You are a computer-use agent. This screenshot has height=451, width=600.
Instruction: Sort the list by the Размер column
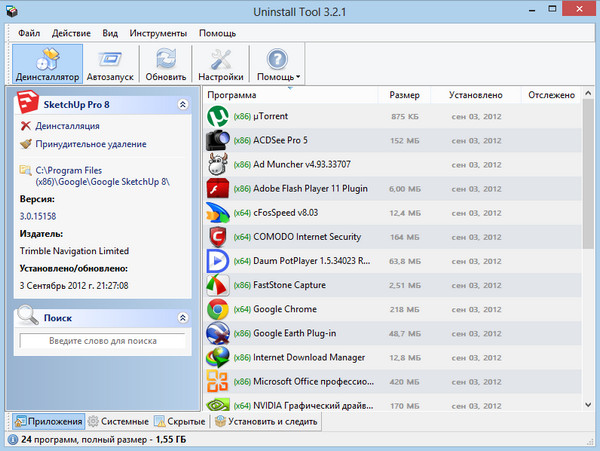[404, 95]
